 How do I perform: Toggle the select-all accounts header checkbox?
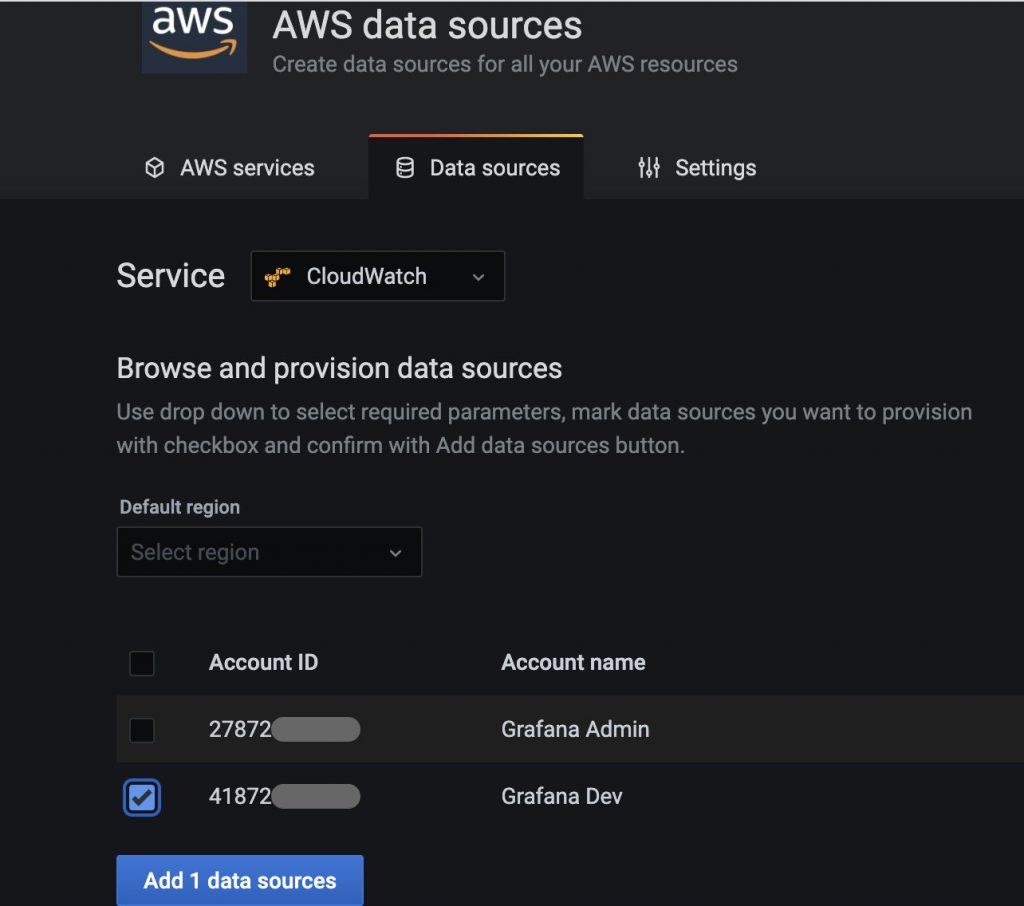click(142, 663)
